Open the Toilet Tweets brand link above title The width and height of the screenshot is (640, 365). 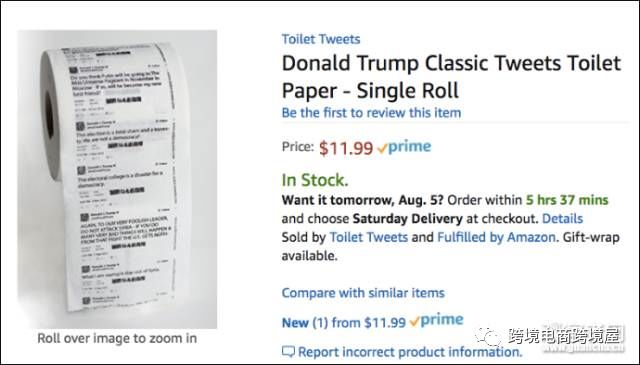click(321, 39)
